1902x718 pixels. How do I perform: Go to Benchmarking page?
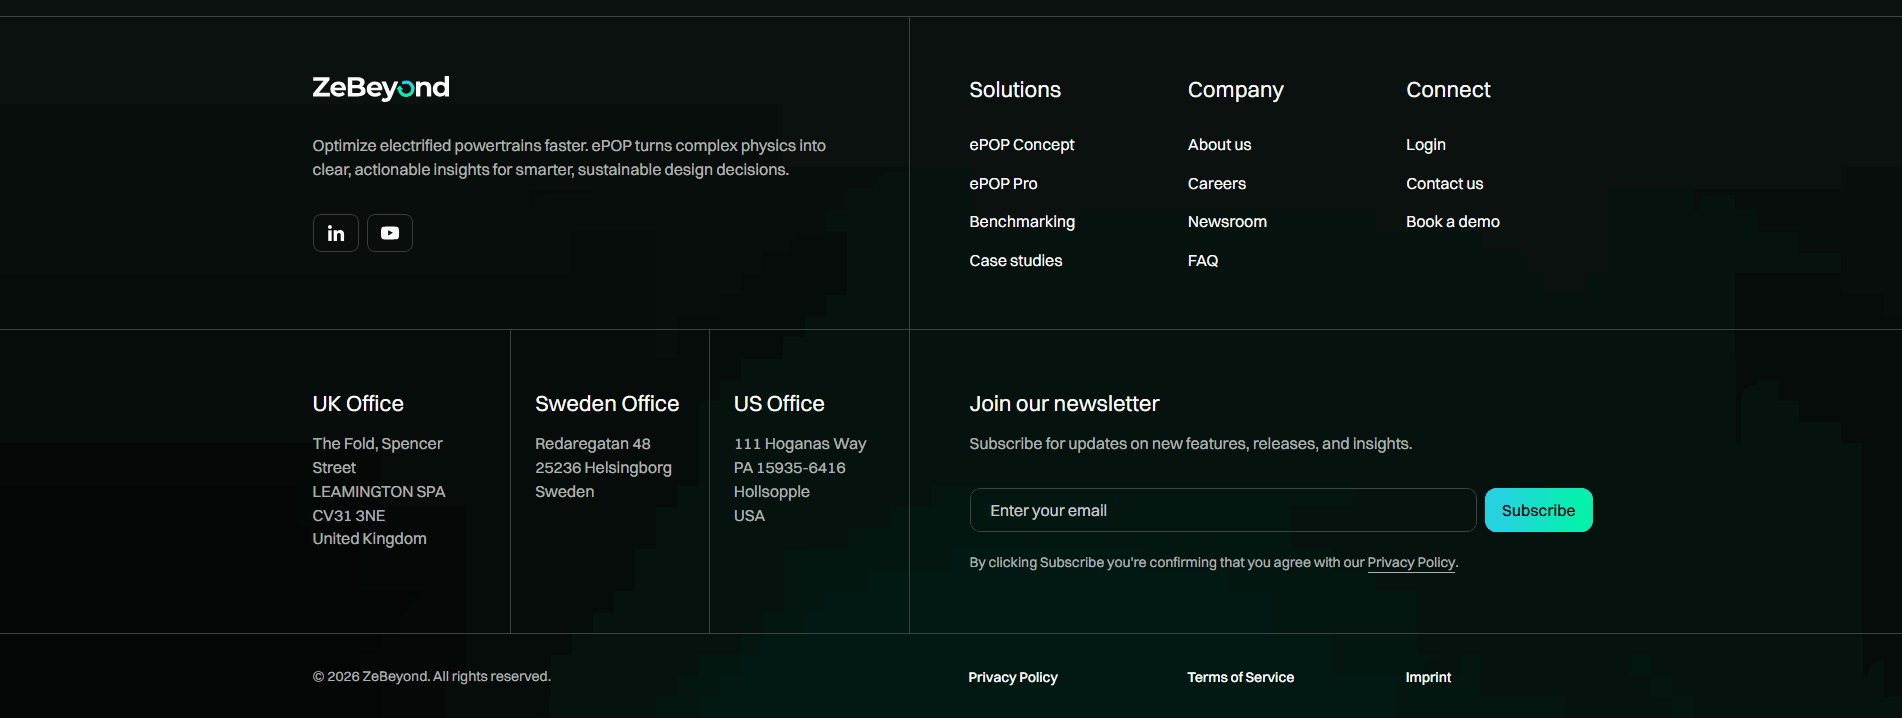1022,222
